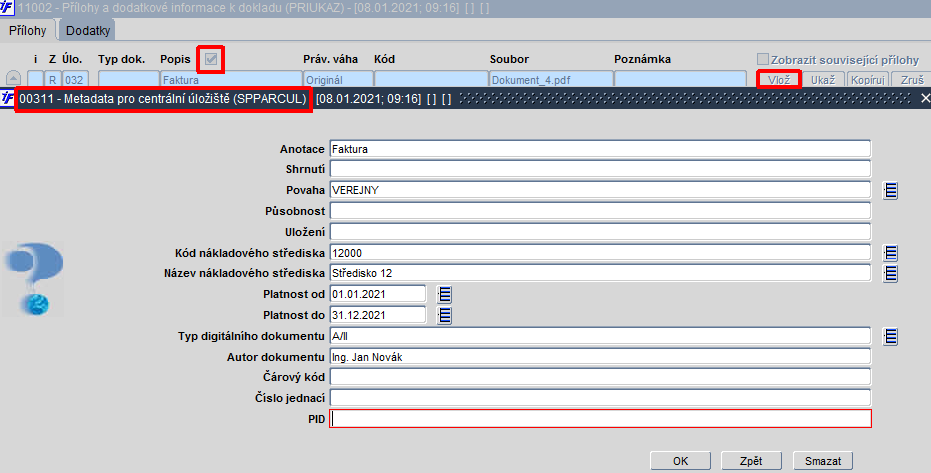Enable Zobrazit související přílohy checkbox
Viewport: 931px width, 473px height.
(x=762, y=59)
